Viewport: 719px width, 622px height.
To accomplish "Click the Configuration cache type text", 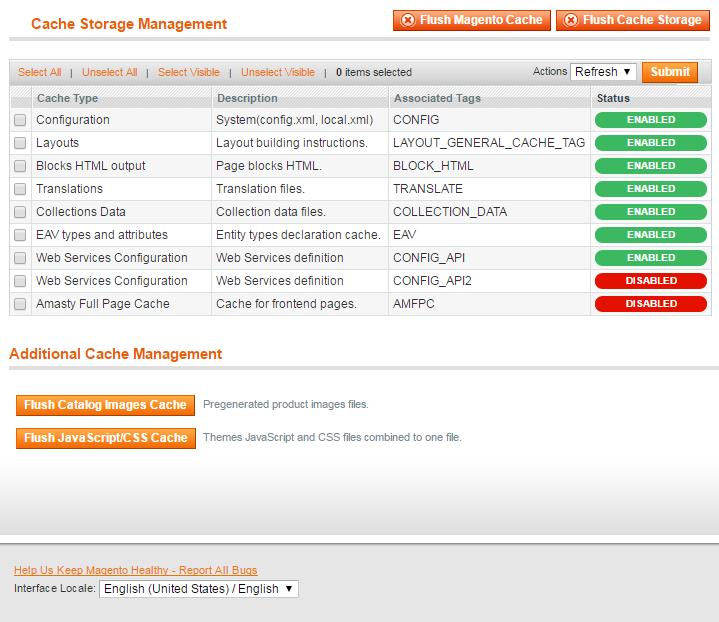I will tap(73, 120).
